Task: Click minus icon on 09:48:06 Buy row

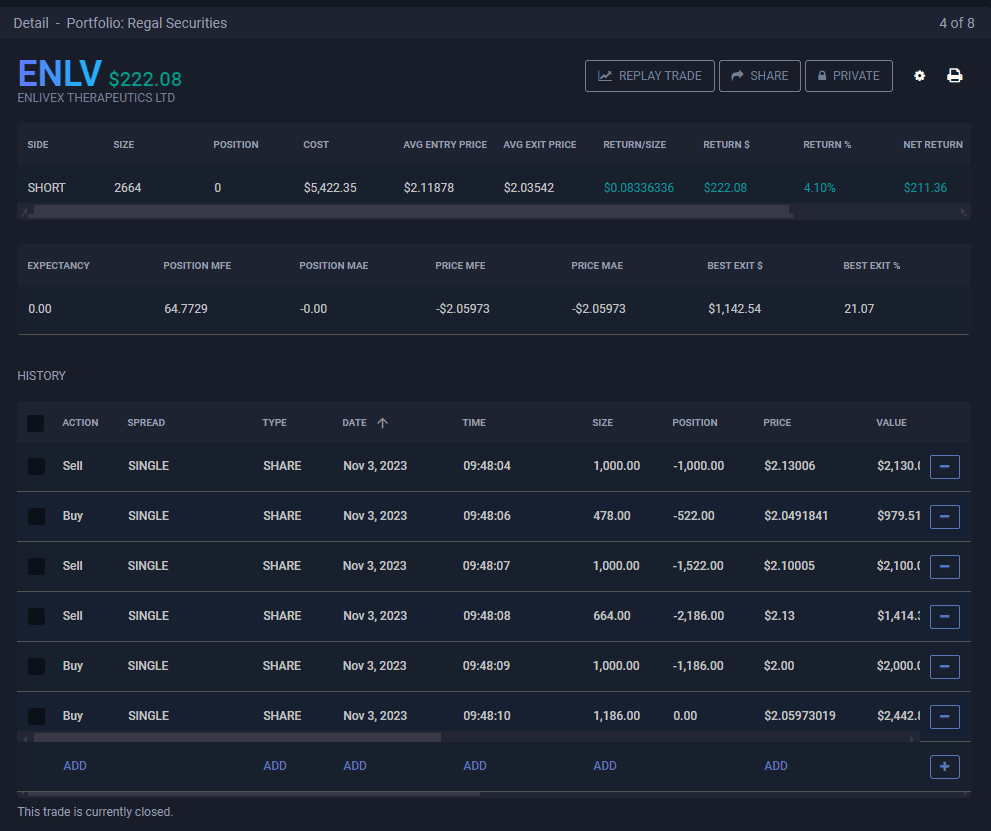Action: tap(944, 516)
